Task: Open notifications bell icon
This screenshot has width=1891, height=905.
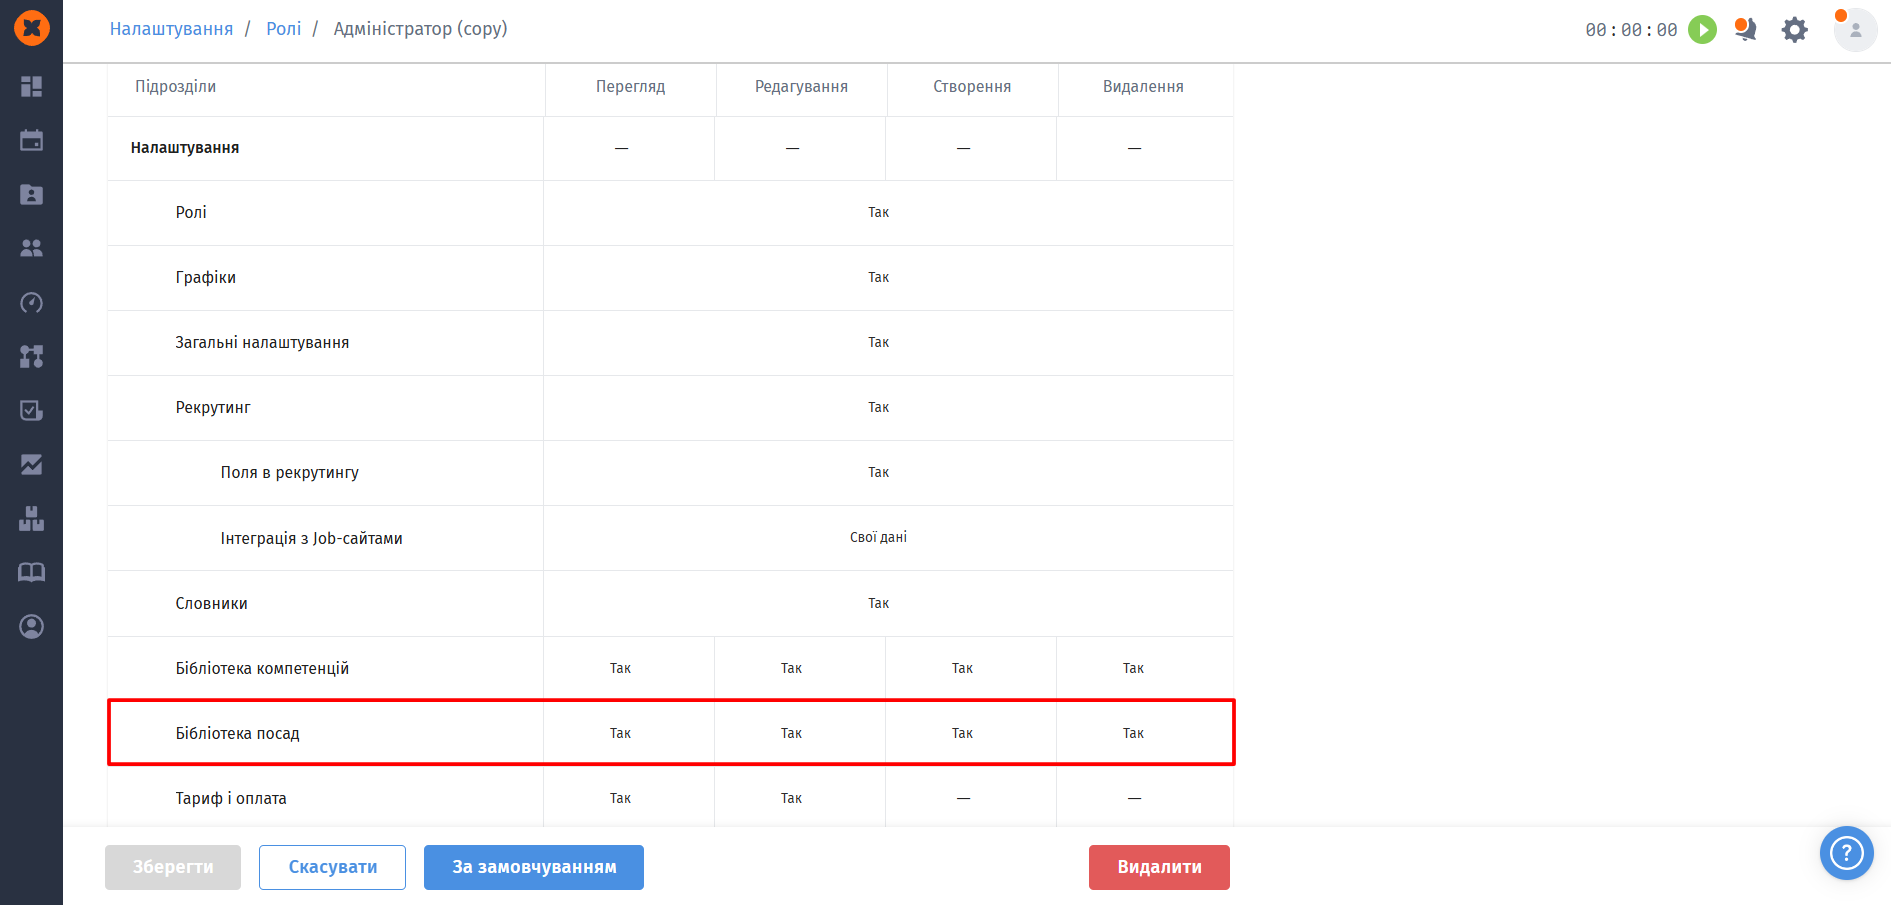Action: (x=1746, y=30)
